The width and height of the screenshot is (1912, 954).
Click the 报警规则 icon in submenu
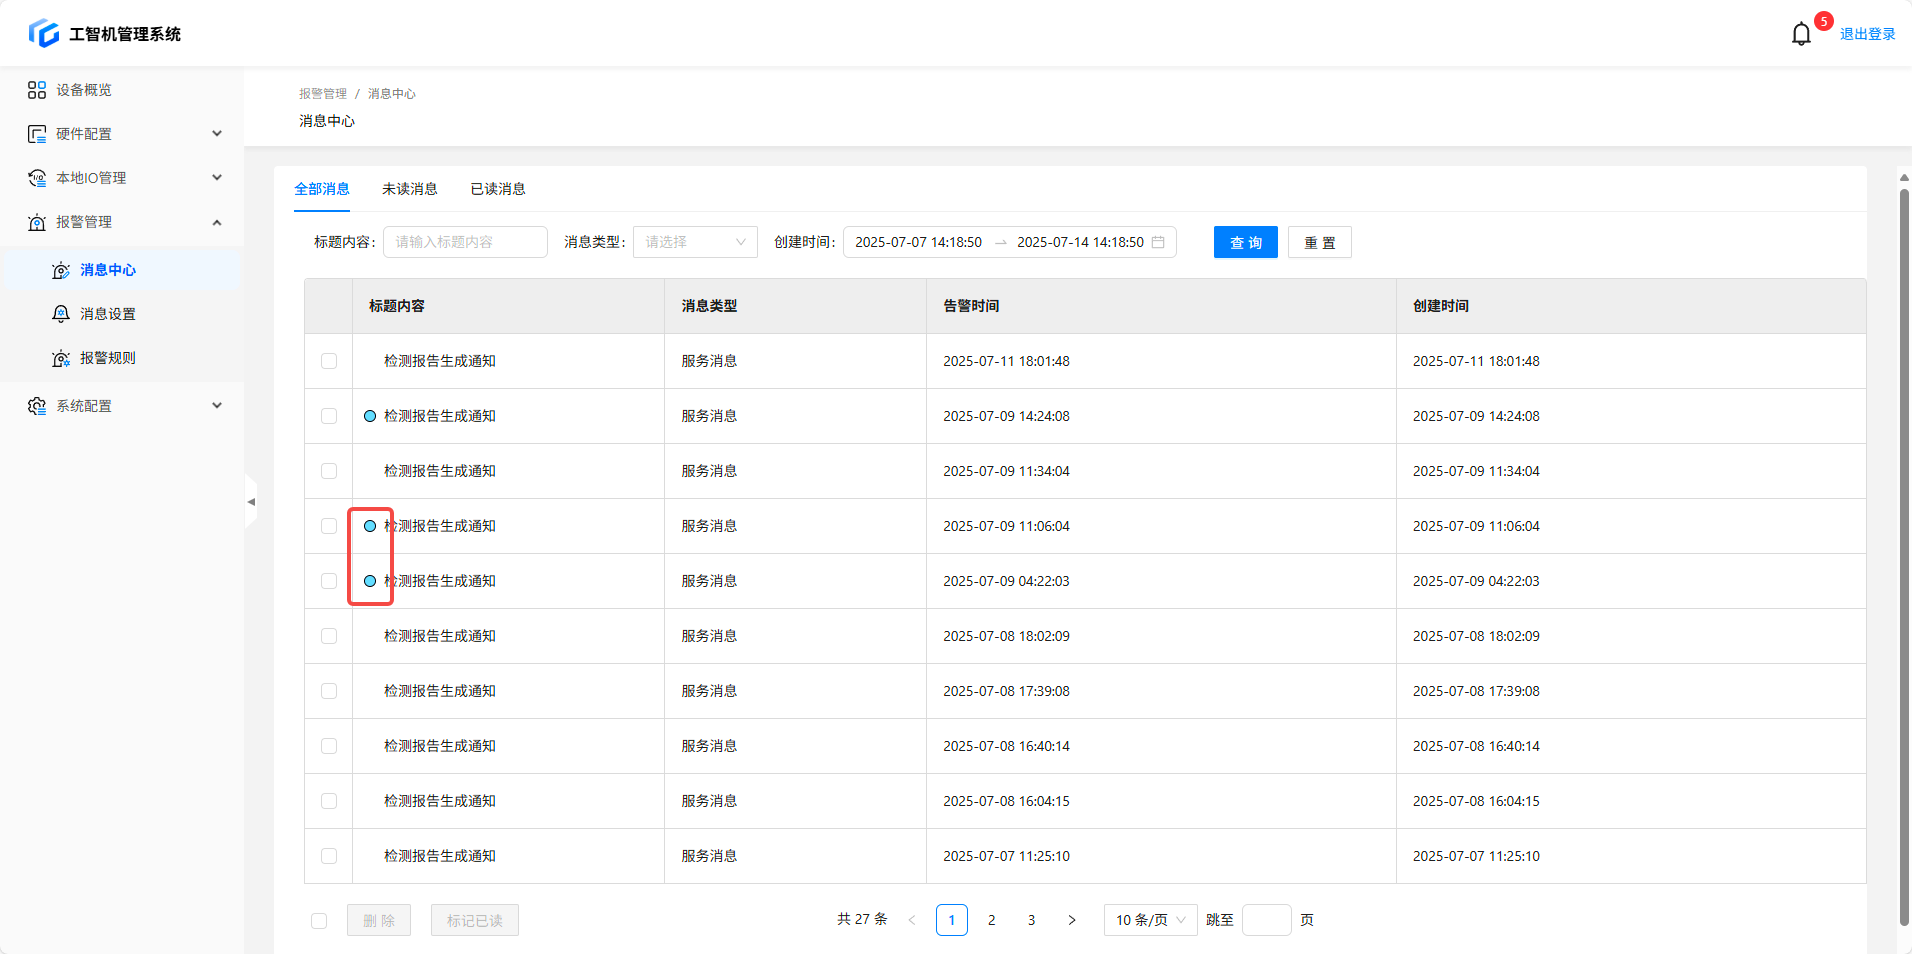tap(61, 358)
